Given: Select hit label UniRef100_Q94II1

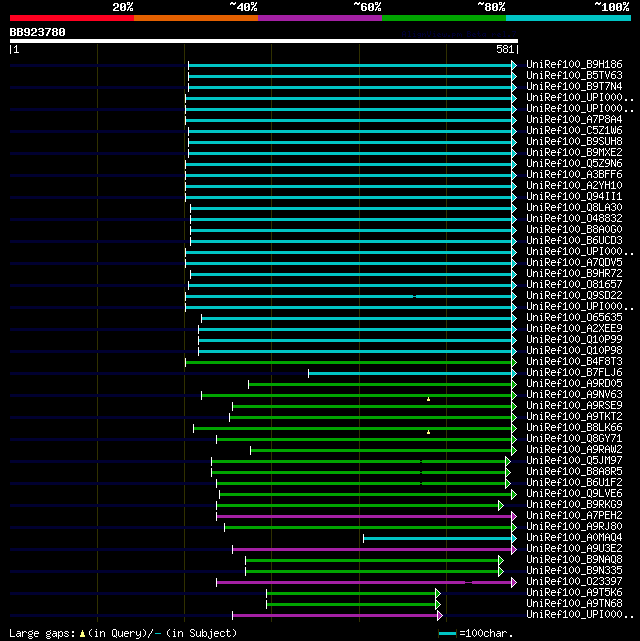Looking at the screenshot, I should [x=574, y=197].
